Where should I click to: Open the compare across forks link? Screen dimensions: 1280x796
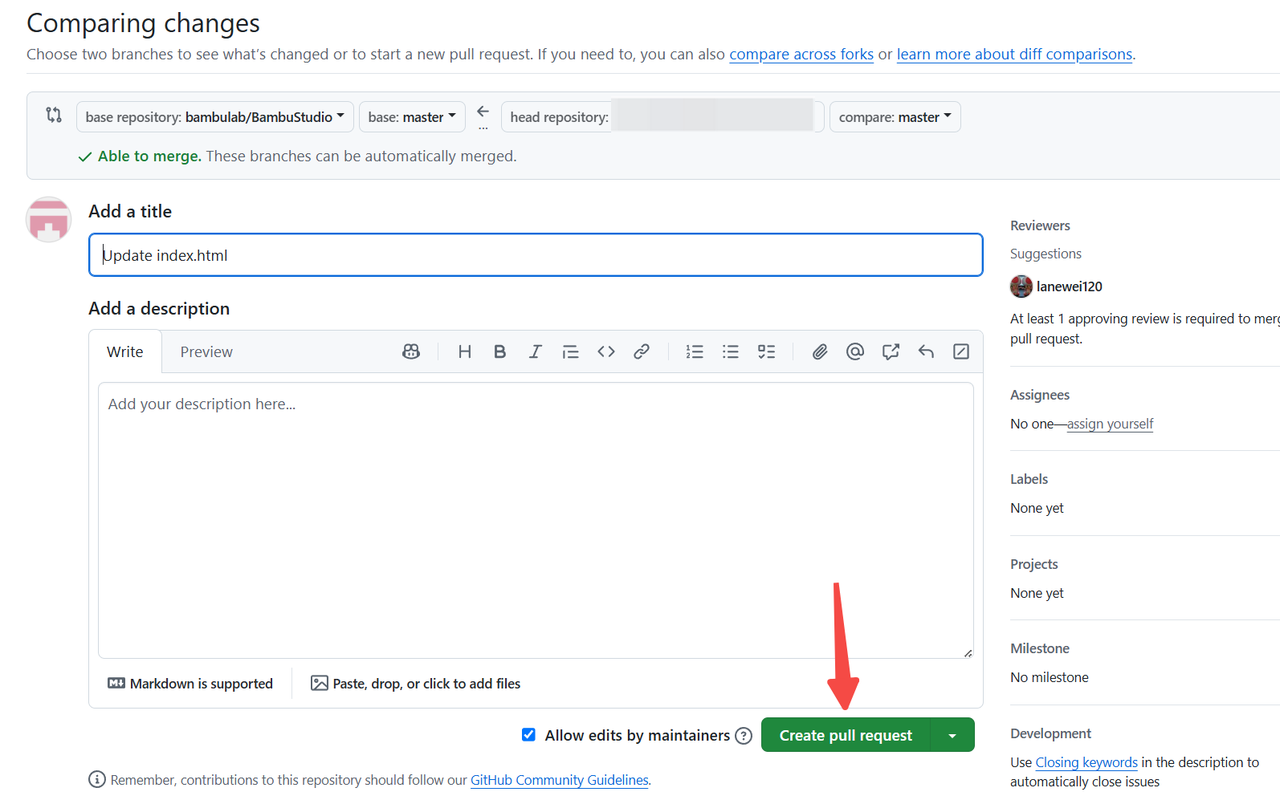click(x=802, y=54)
